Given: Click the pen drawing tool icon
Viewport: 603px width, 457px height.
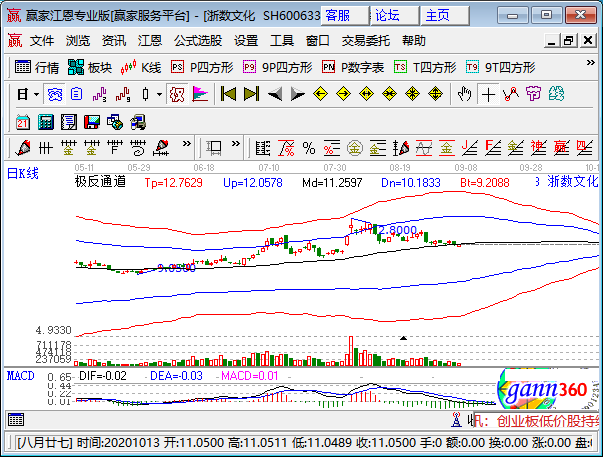Looking at the screenshot, I should [23, 148].
